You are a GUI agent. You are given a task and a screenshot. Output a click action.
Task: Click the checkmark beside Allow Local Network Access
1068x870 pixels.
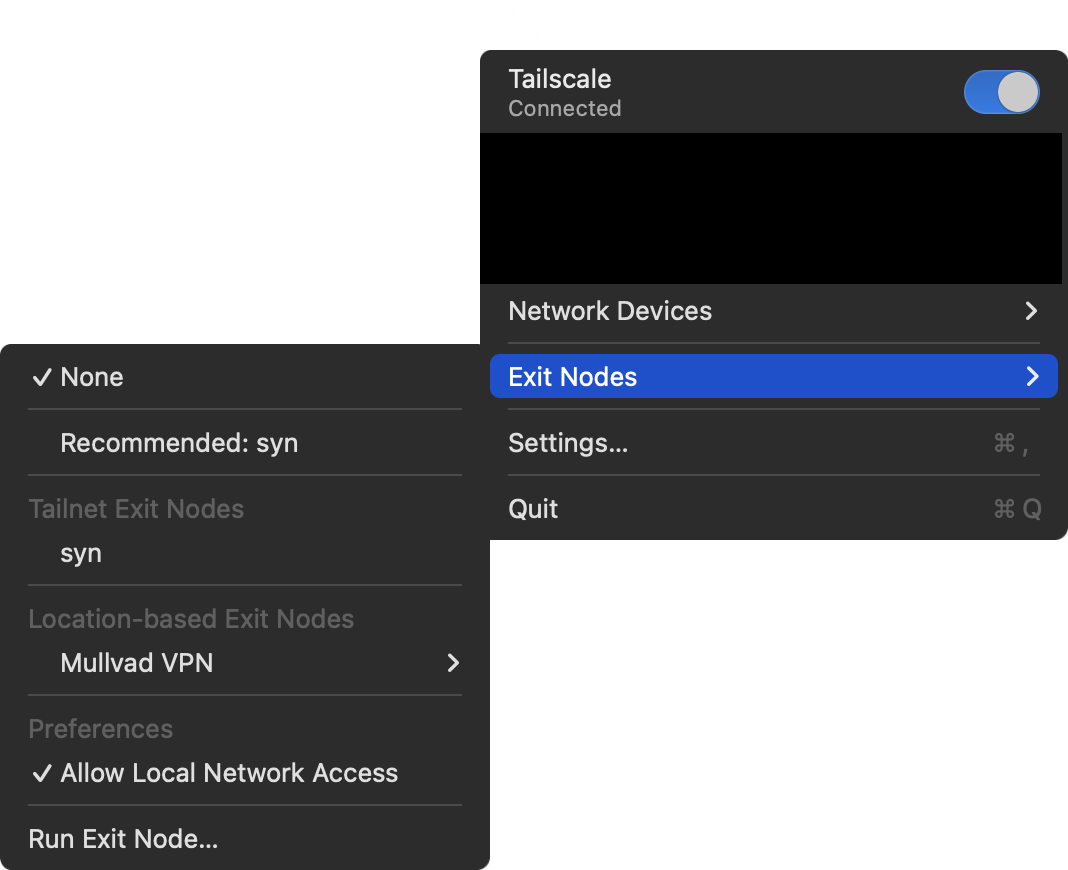42,773
